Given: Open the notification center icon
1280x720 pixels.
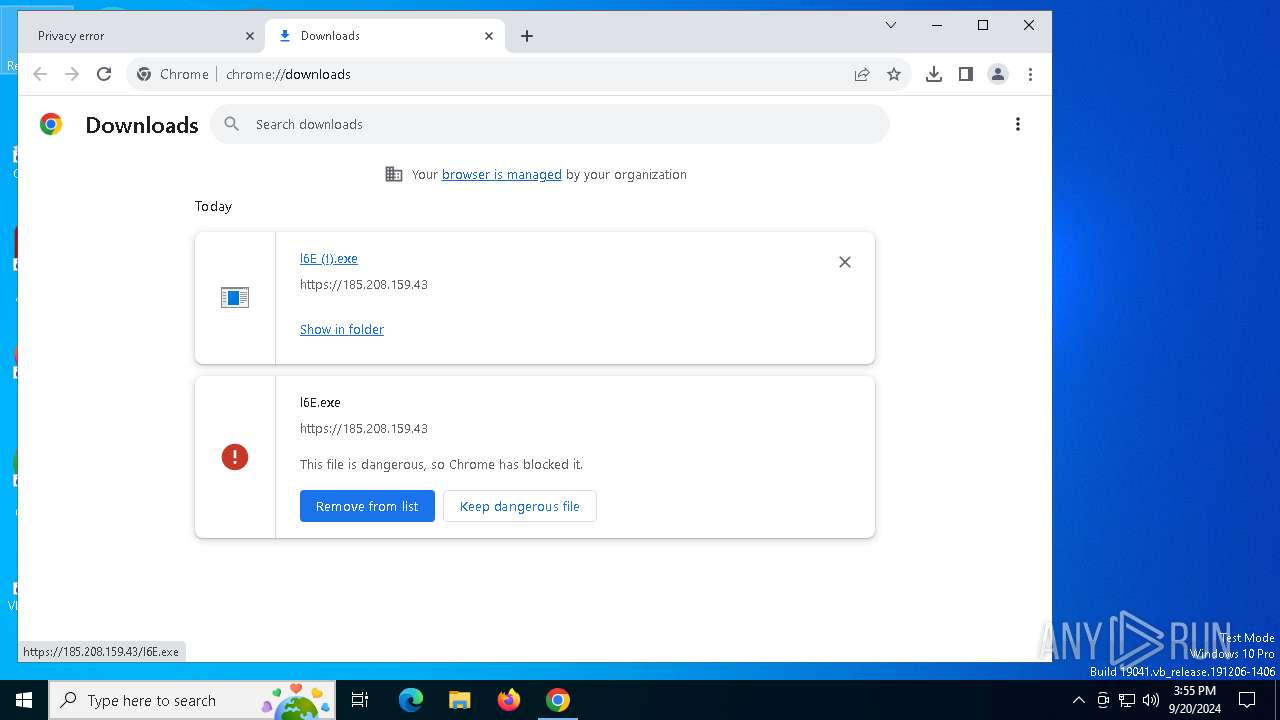Looking at the screenshot, I should pos(1247,700).
